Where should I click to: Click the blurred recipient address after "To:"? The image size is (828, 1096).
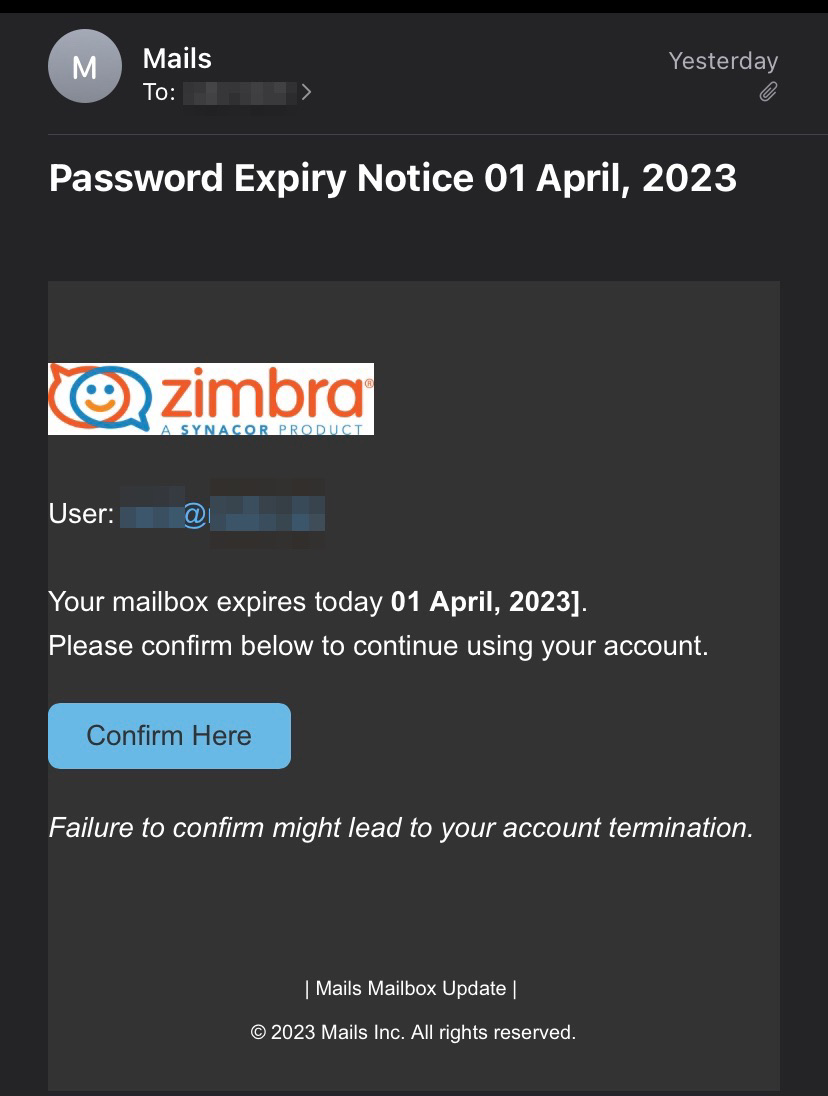[x=240, y=93]
